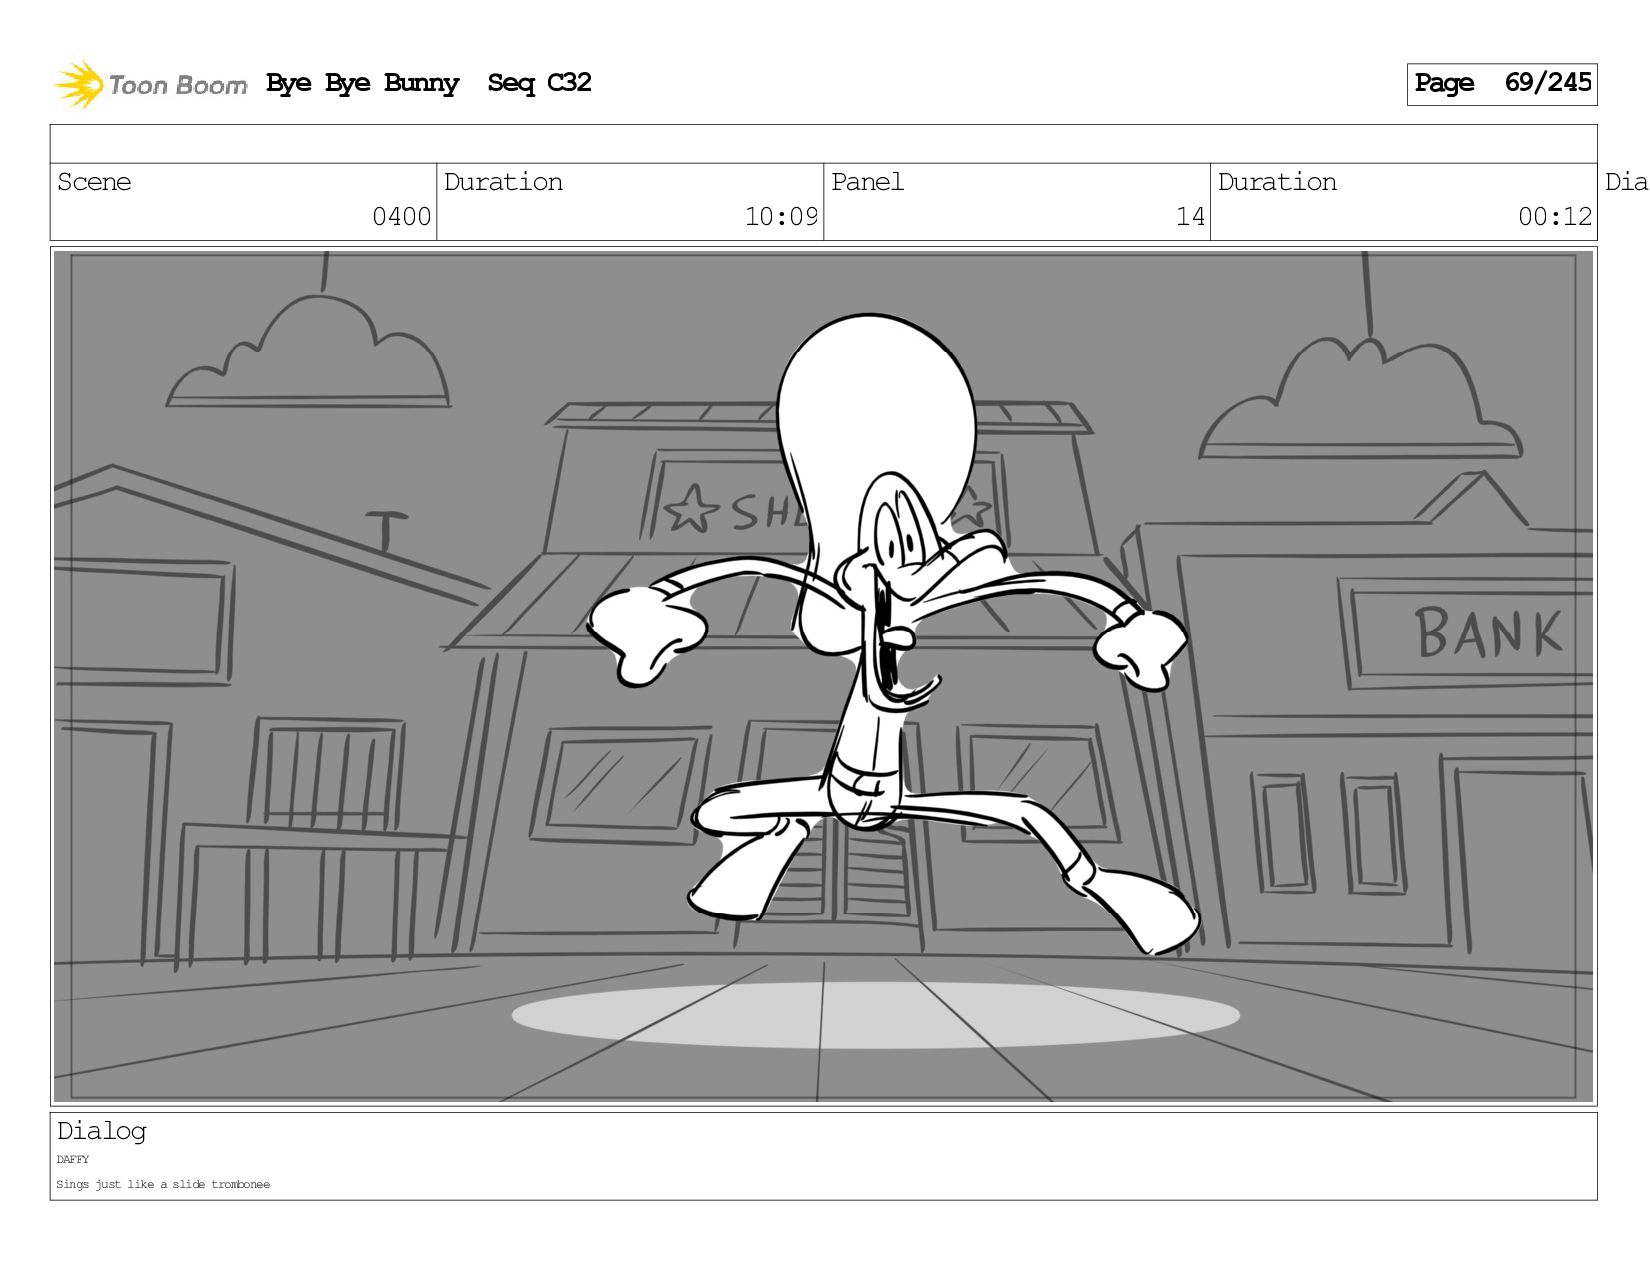Viewport: 1650px width, 1275px height.
Task: Click the dialog line 'Sings just like a slide trombonee'
Action: (x=163, y=1185)
